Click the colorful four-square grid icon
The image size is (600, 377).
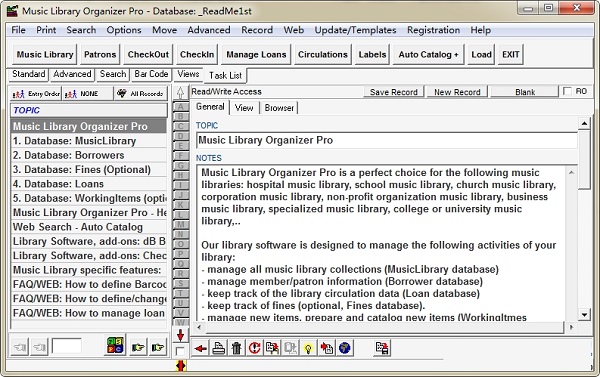pyautogui.click(x=115, y=346)
